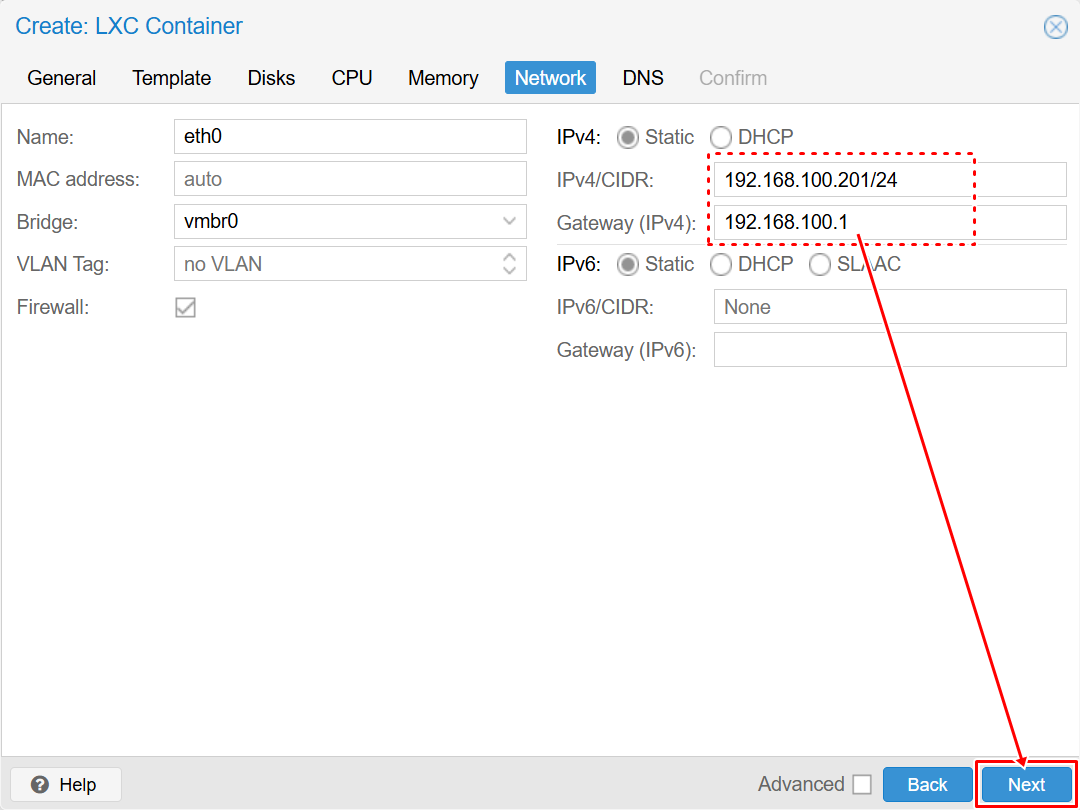Close the Create LXC Container dialog
Viewport: 1080px width, 810px height.
(x=1055, y=27)
